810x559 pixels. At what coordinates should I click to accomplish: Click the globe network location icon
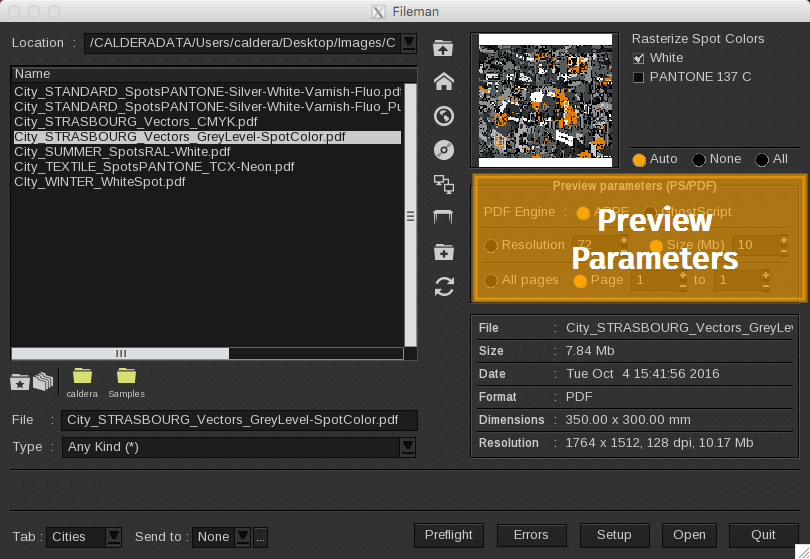[444, 116]
